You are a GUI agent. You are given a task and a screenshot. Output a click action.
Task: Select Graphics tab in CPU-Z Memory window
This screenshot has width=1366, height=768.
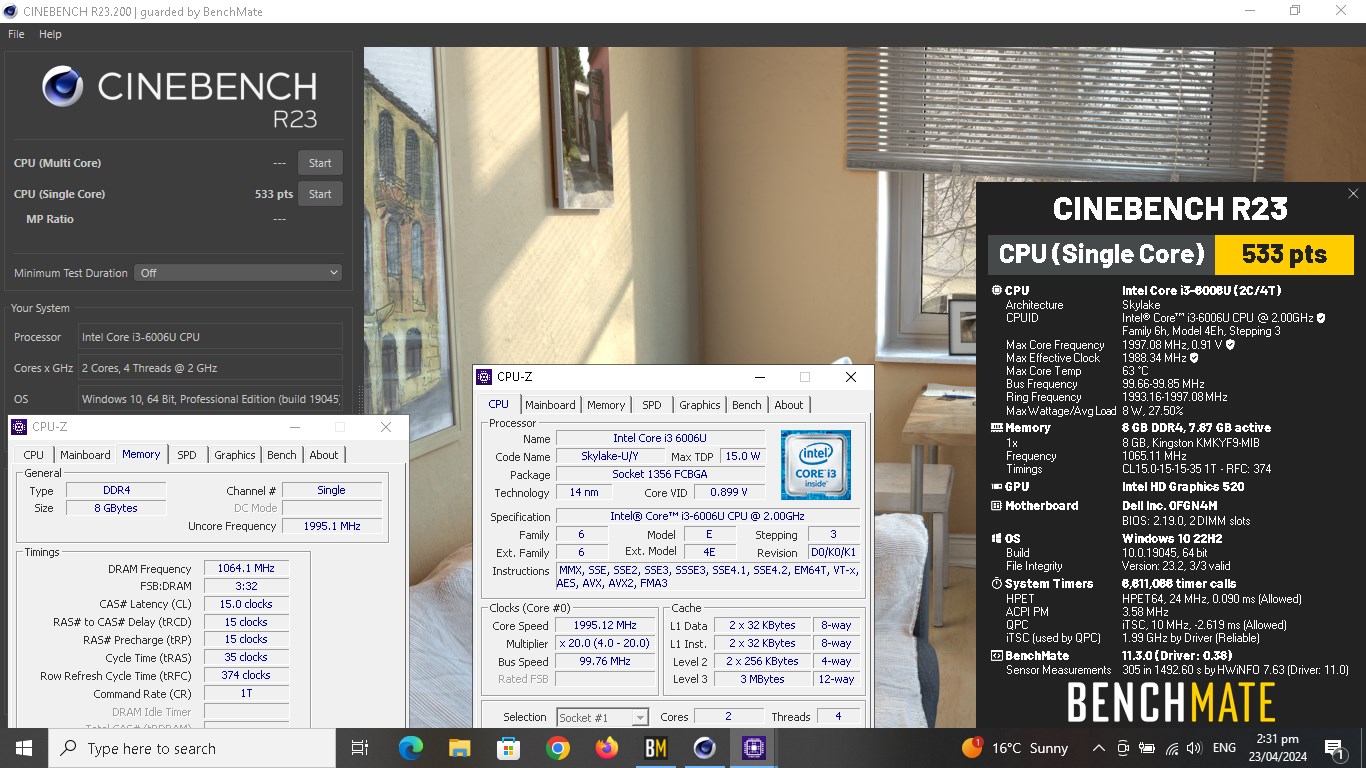click(235, 455)
